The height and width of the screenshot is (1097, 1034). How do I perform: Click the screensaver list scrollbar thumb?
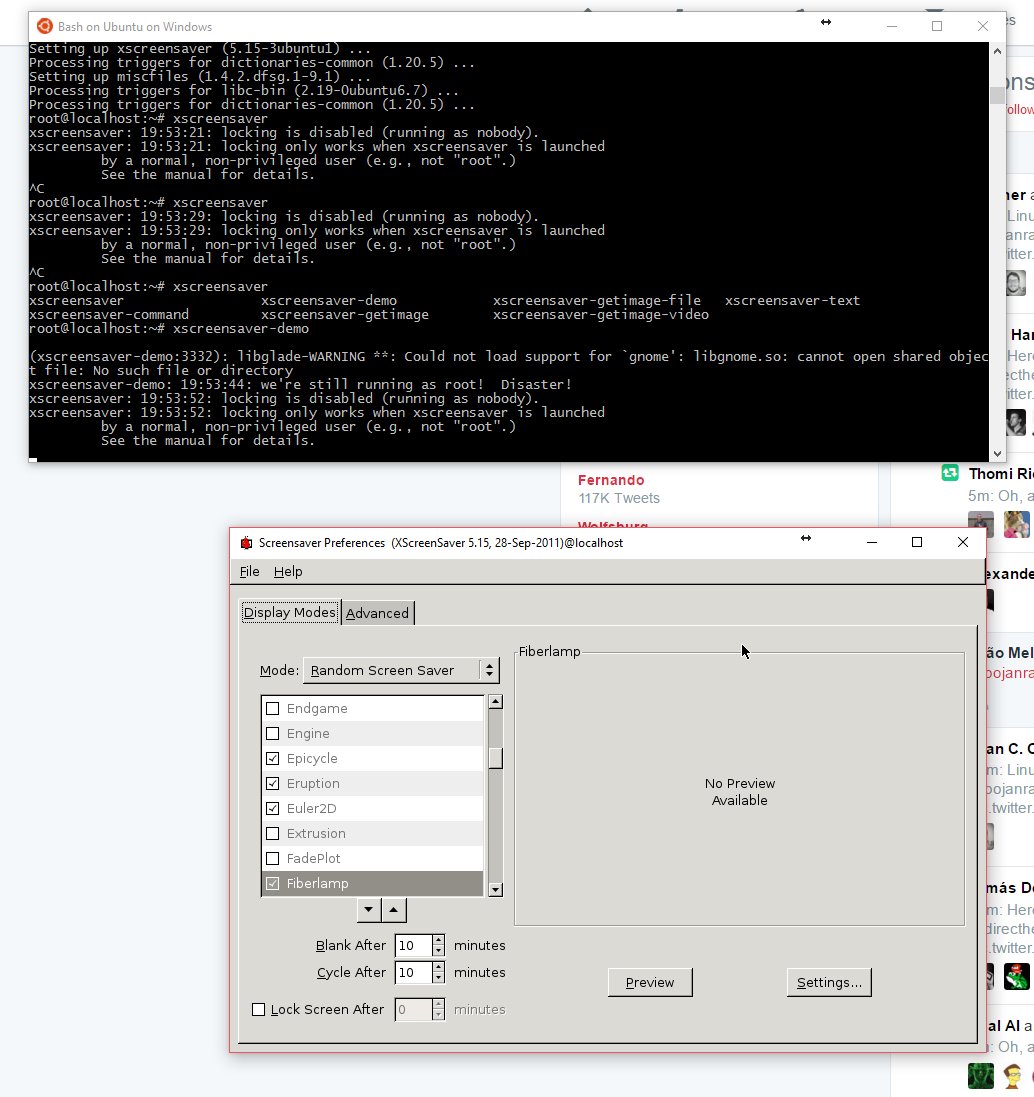click(x=495, y=758)
